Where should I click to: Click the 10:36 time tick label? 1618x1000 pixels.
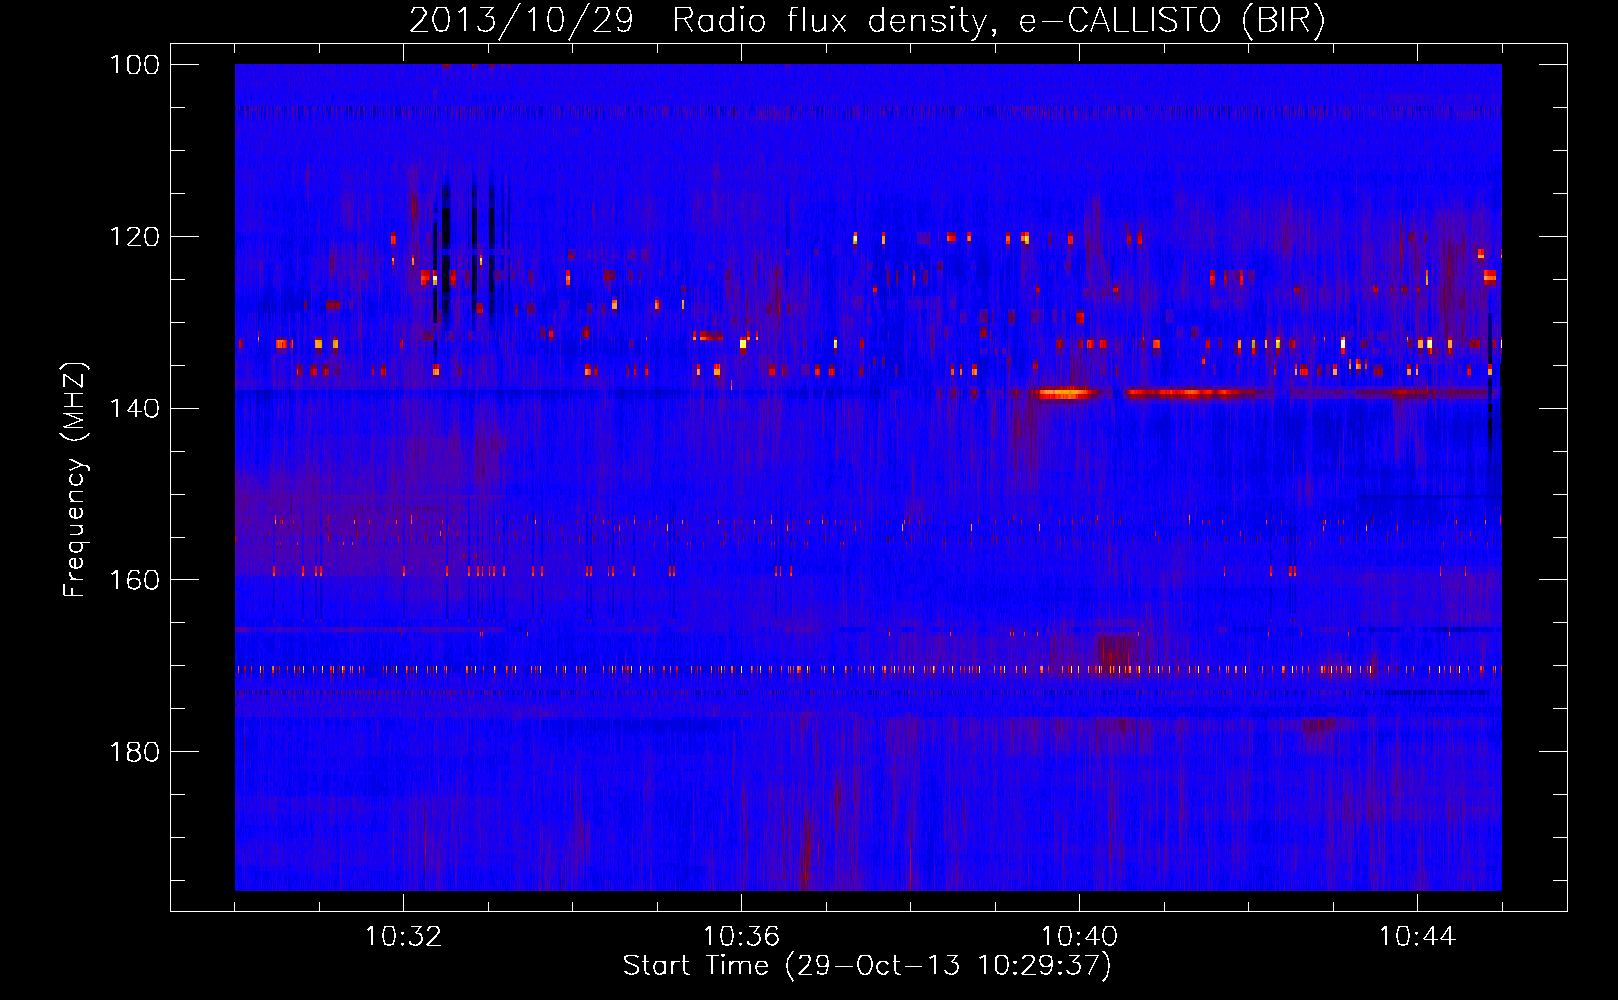click(741, 936)
